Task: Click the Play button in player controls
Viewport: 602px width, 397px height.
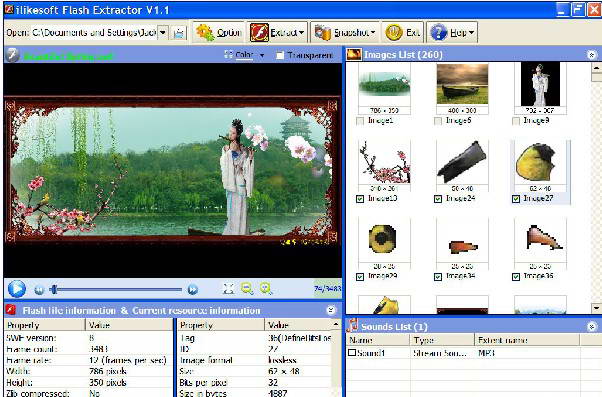Action: pos(17,289)
